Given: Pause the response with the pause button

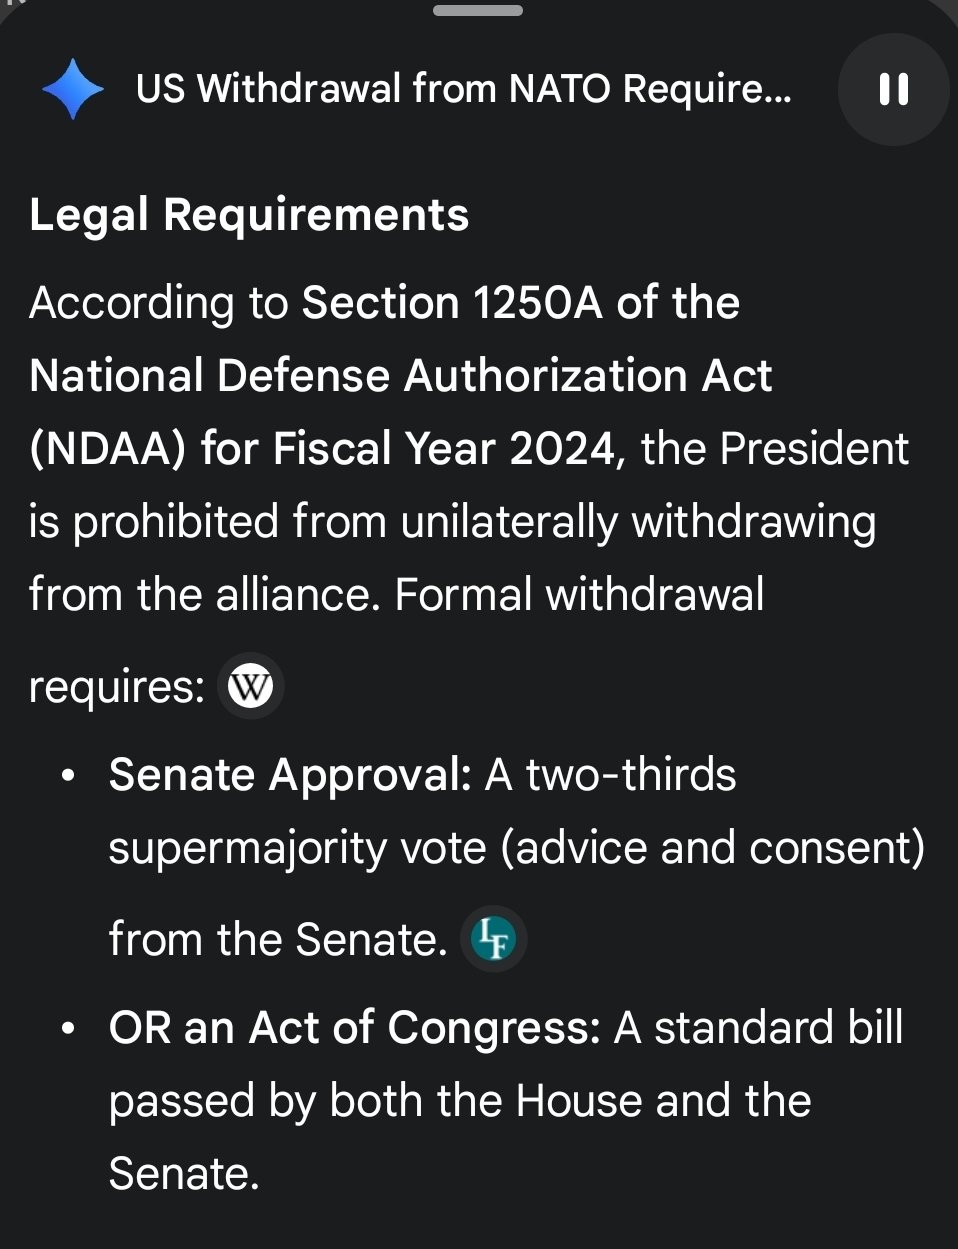Looking at the screenshot, I should point(893,90).
